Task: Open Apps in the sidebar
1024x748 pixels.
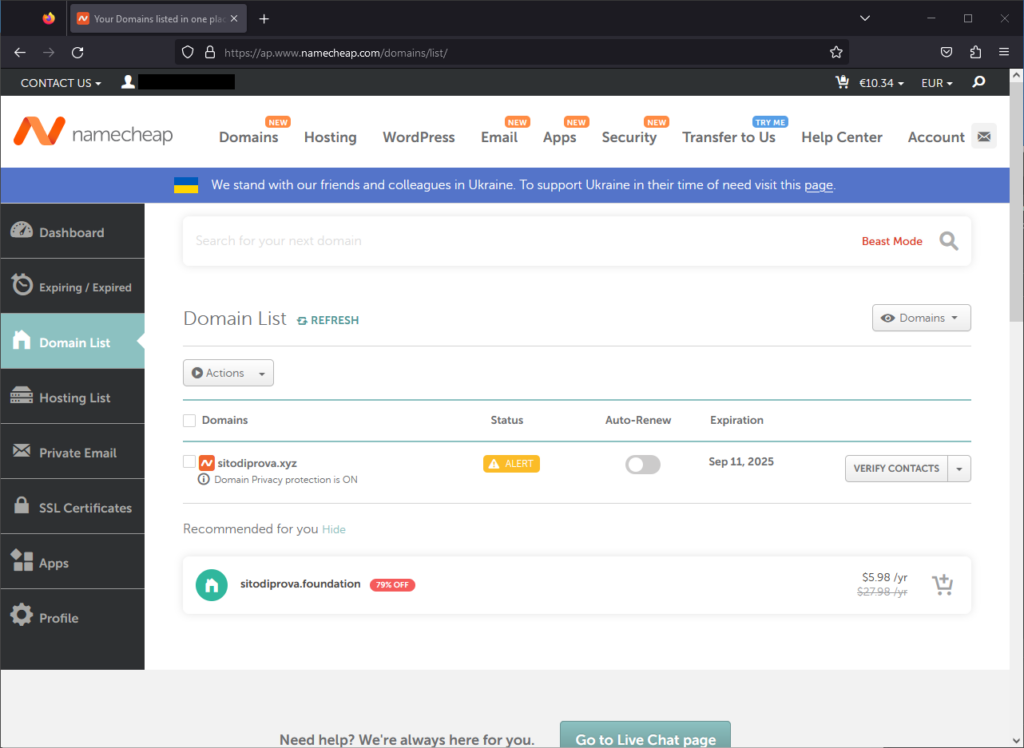Action: 72,561
